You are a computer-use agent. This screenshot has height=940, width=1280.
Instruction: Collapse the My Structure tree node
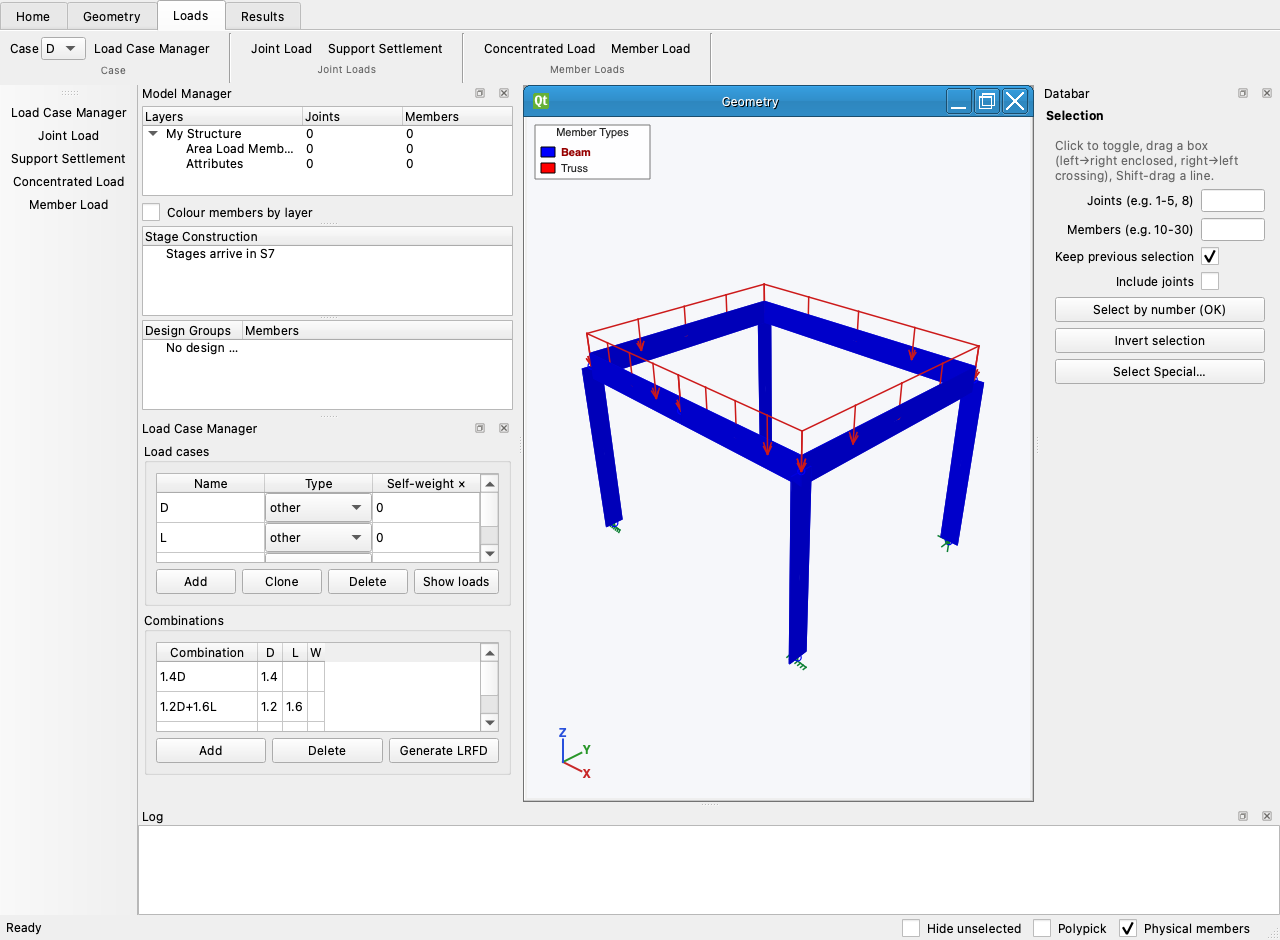click(x=153, y=133)
